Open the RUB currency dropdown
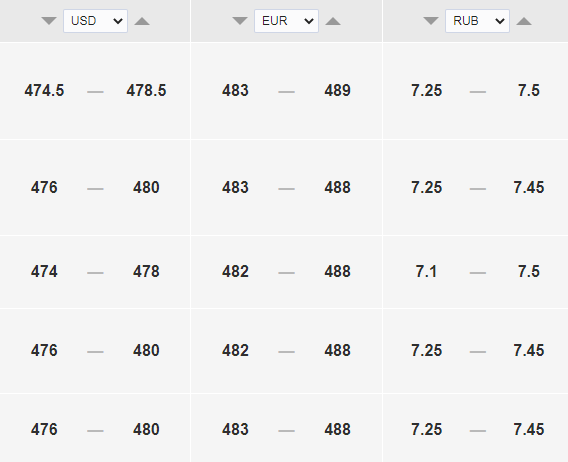The image size is (568, 462). tap(477, 21)
